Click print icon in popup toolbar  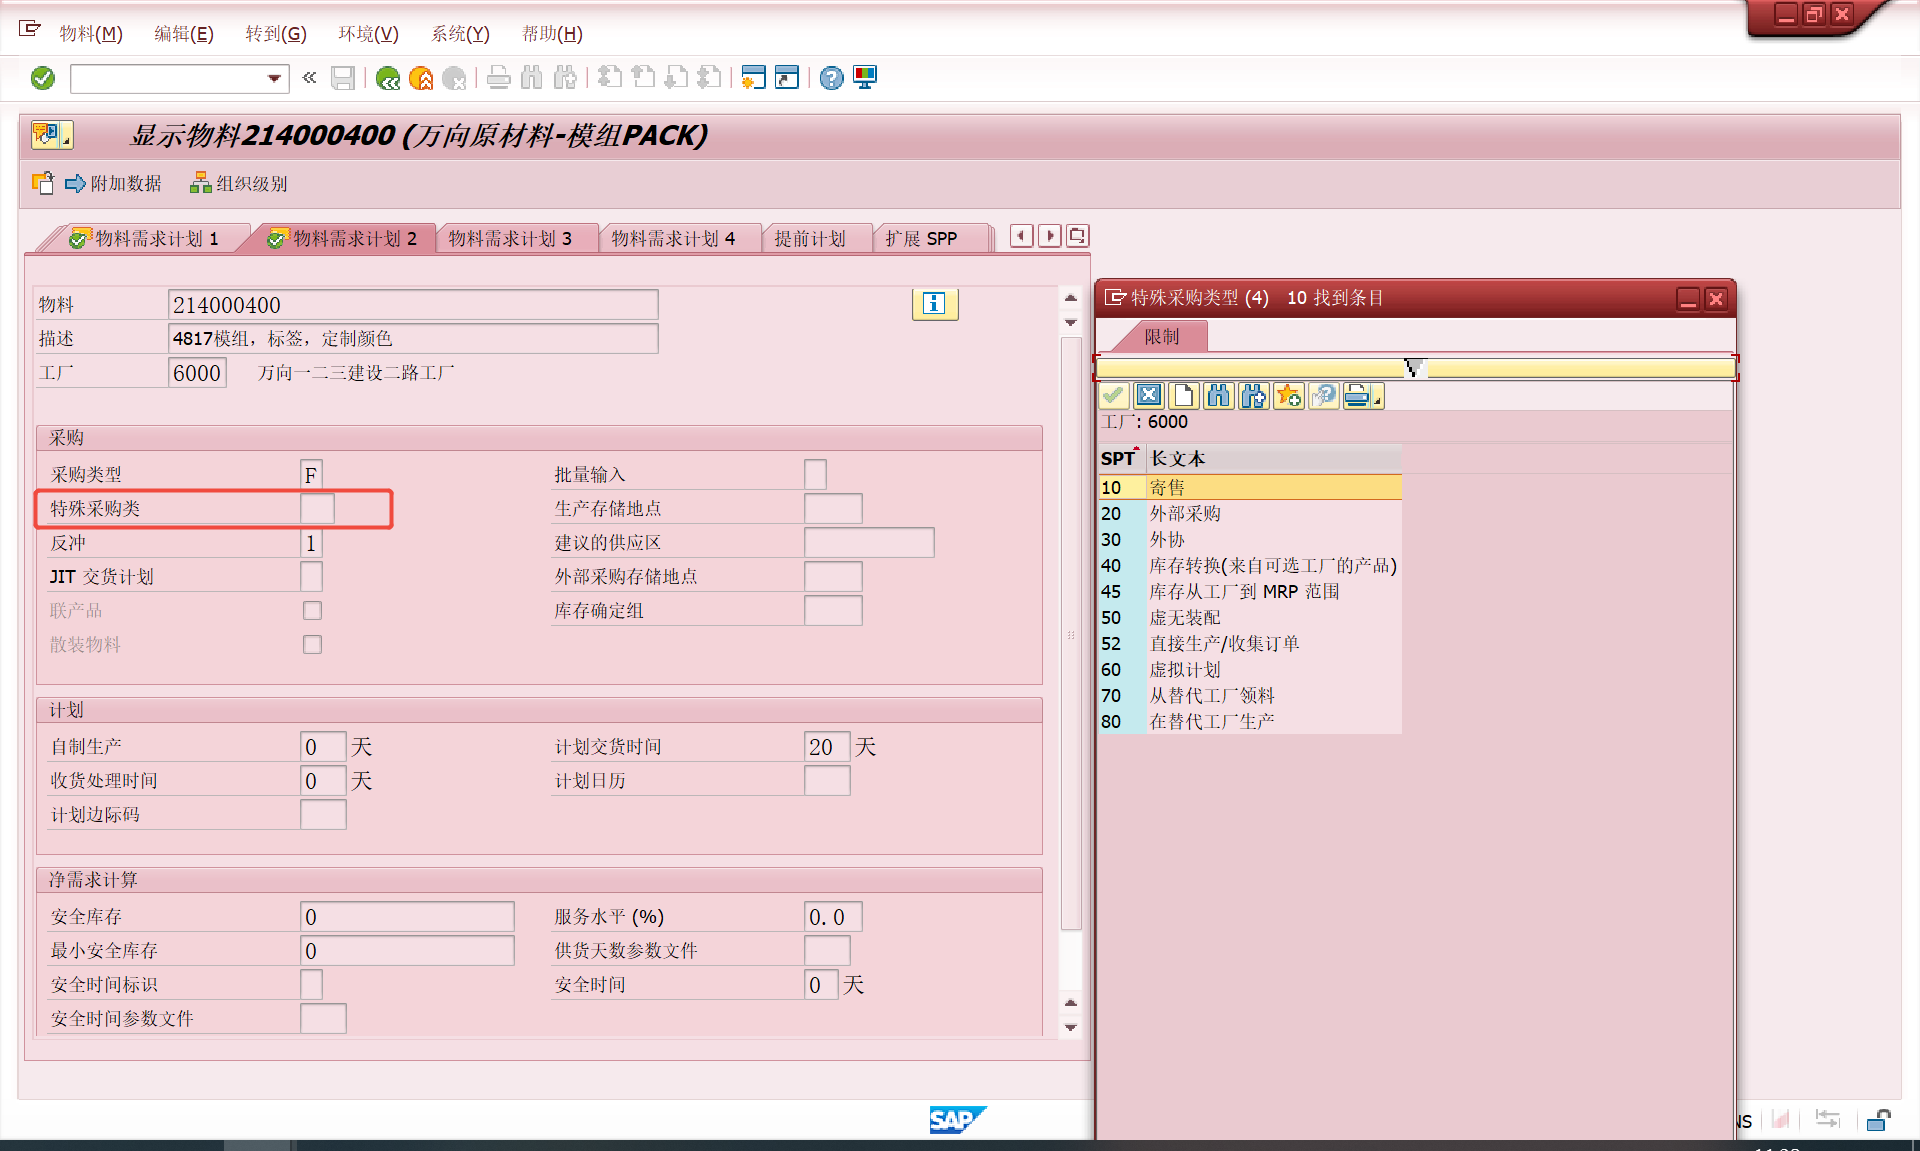tap(1358, 397)
